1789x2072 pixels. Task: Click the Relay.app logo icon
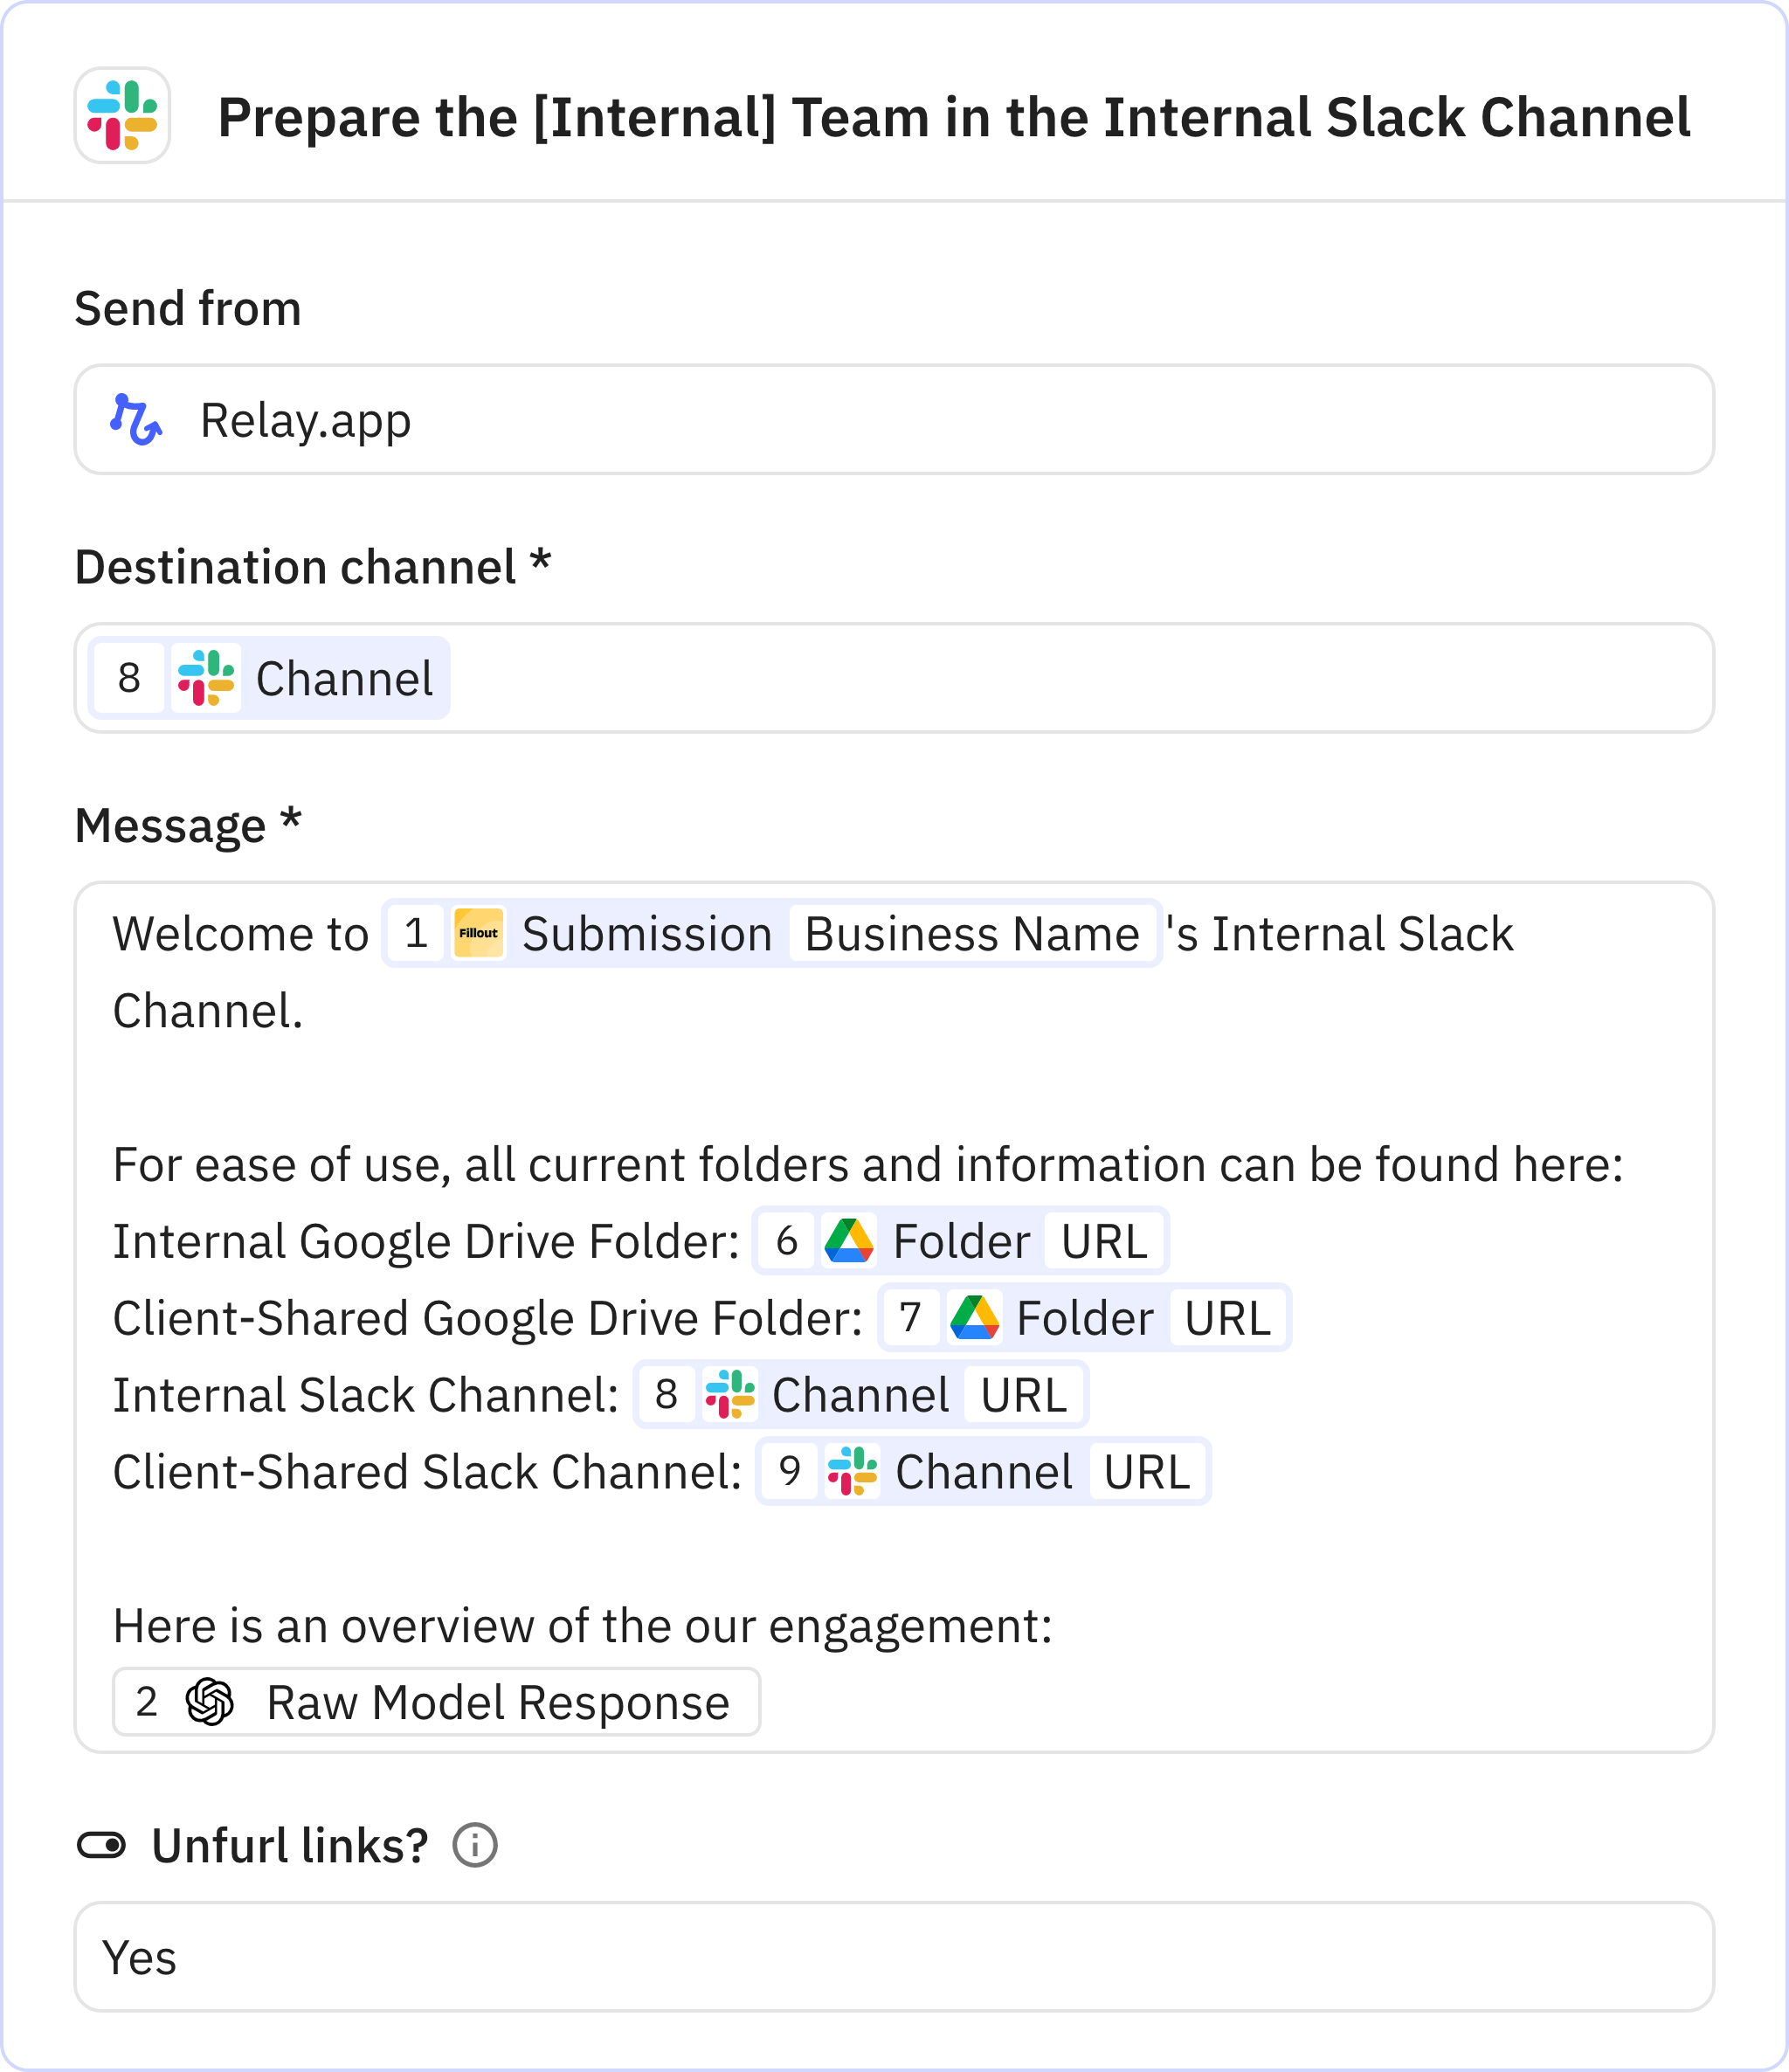click(136, 419)
